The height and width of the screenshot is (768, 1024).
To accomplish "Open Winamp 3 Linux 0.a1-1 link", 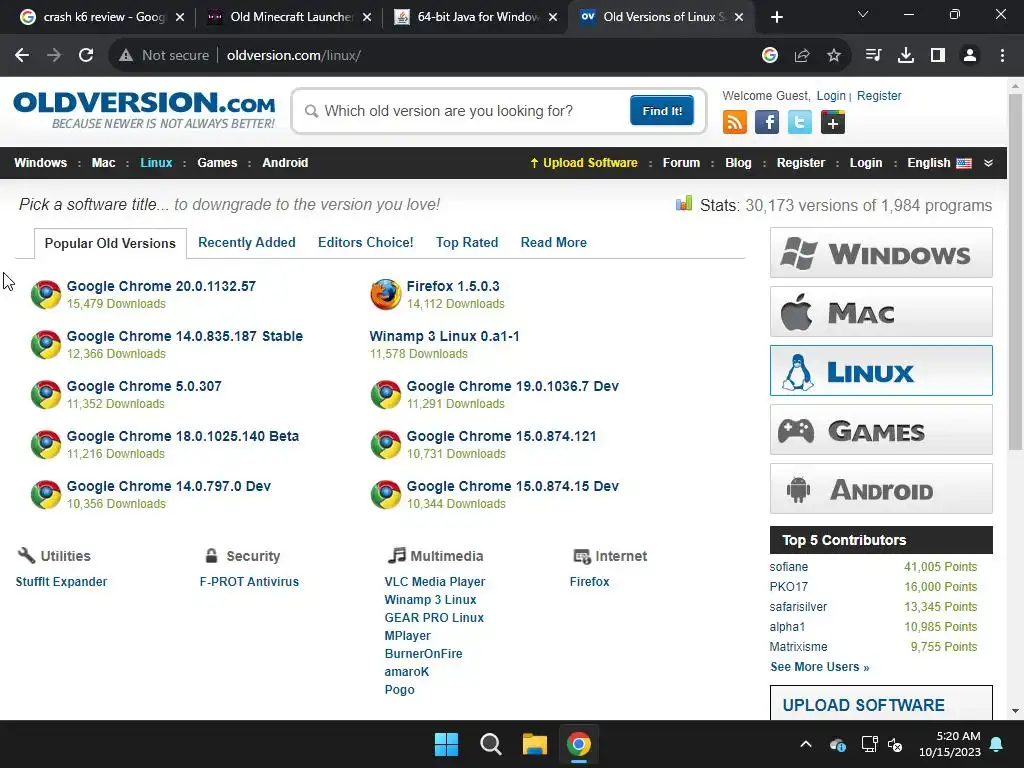I will [x=444, y=336].
